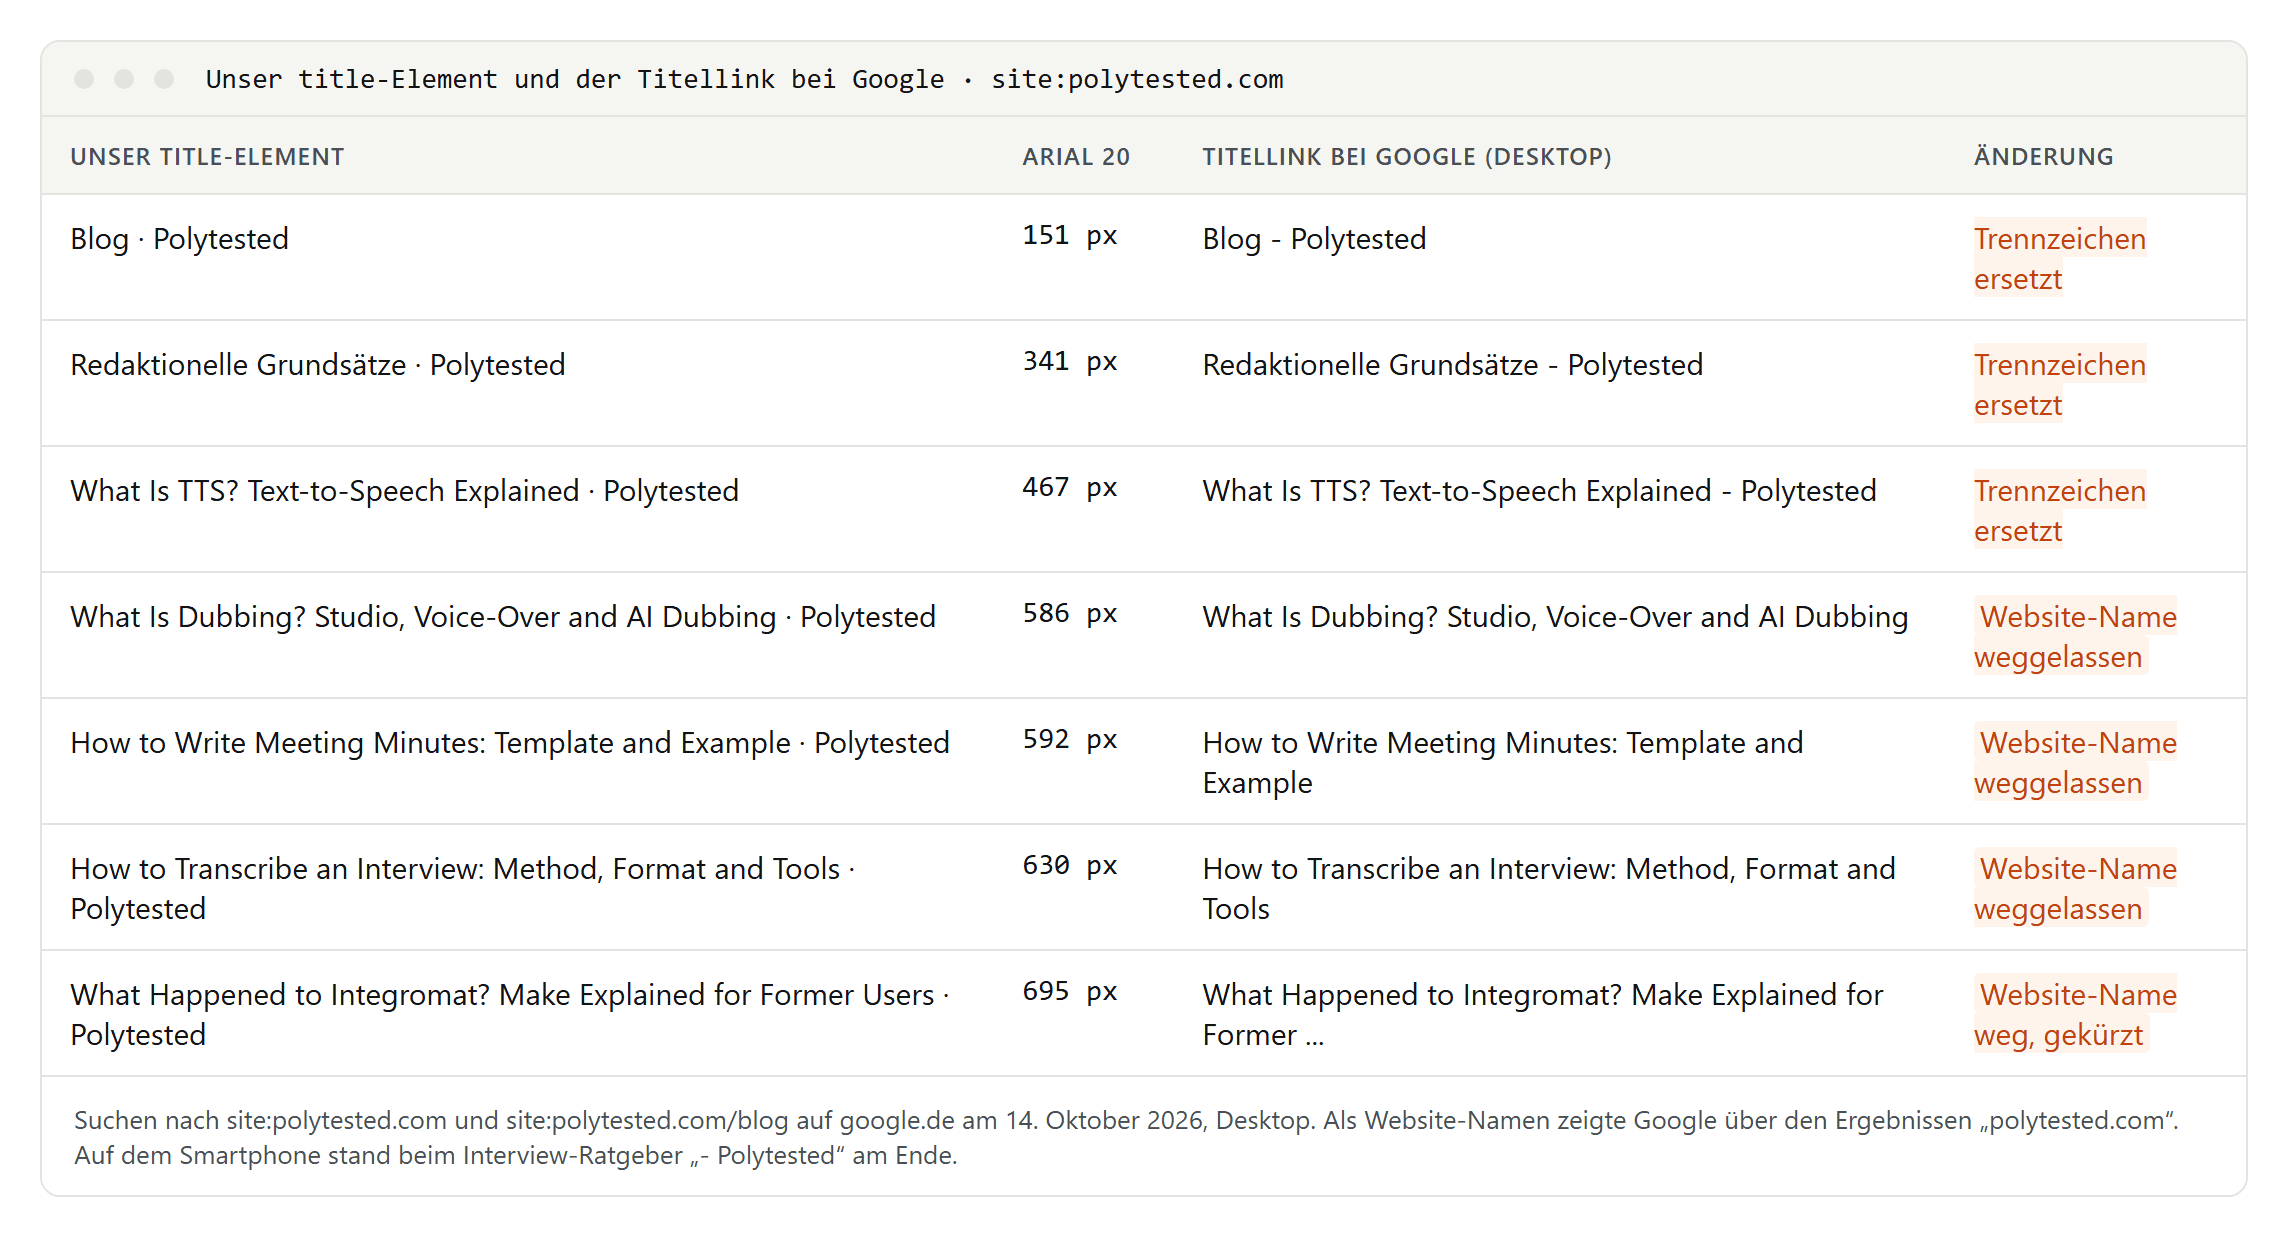Select 'How to Transcribe an Interview ... · Polytested'
The height and width of the screenshot is (1237, 2288).
point(463,889)
